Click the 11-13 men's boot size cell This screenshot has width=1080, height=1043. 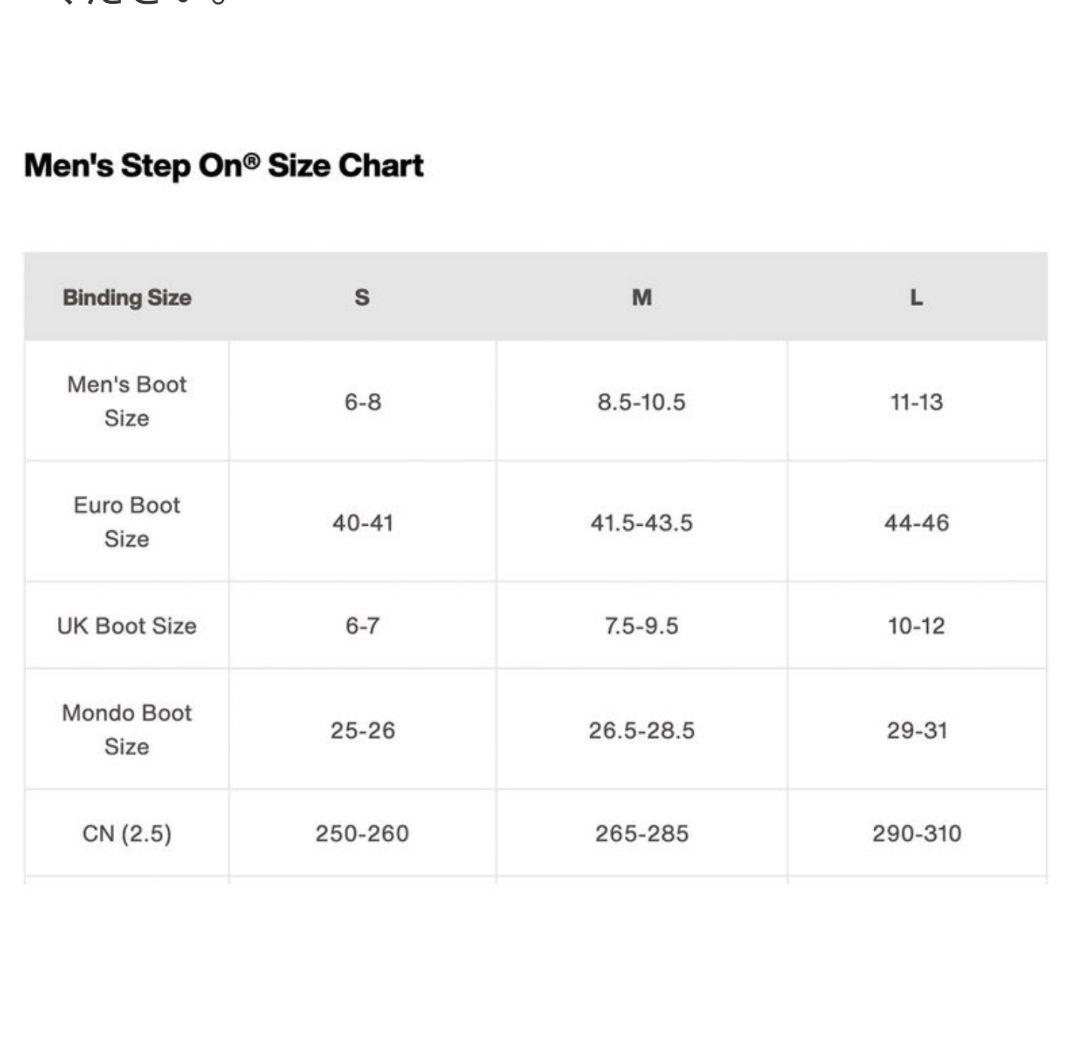[916, 403]
